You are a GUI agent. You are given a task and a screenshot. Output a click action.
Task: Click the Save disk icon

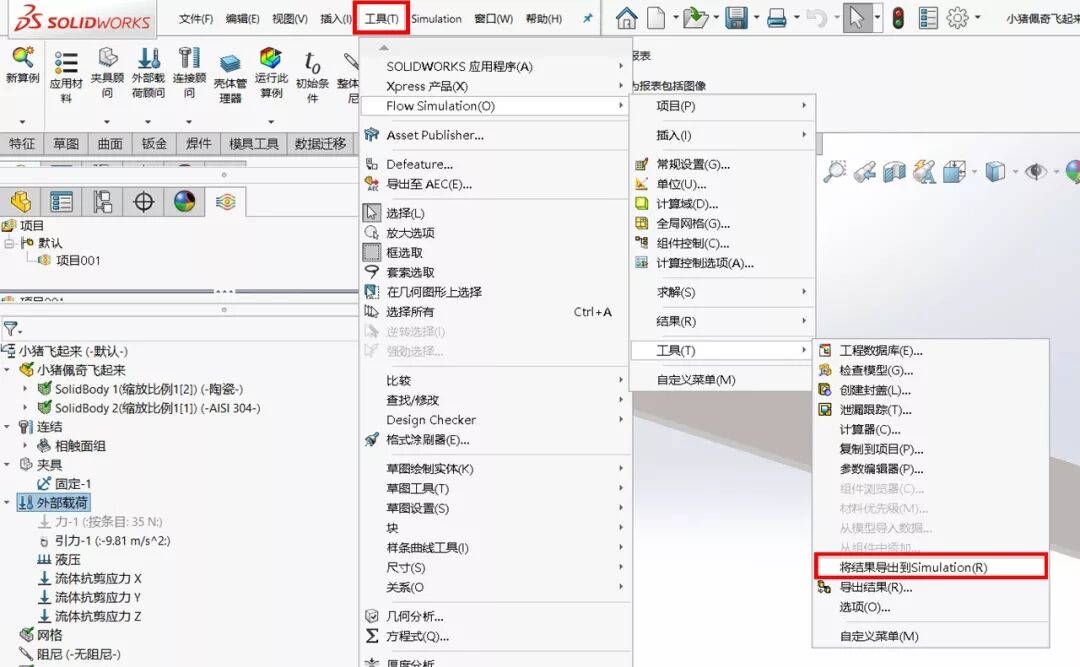(x=736, y=18)
